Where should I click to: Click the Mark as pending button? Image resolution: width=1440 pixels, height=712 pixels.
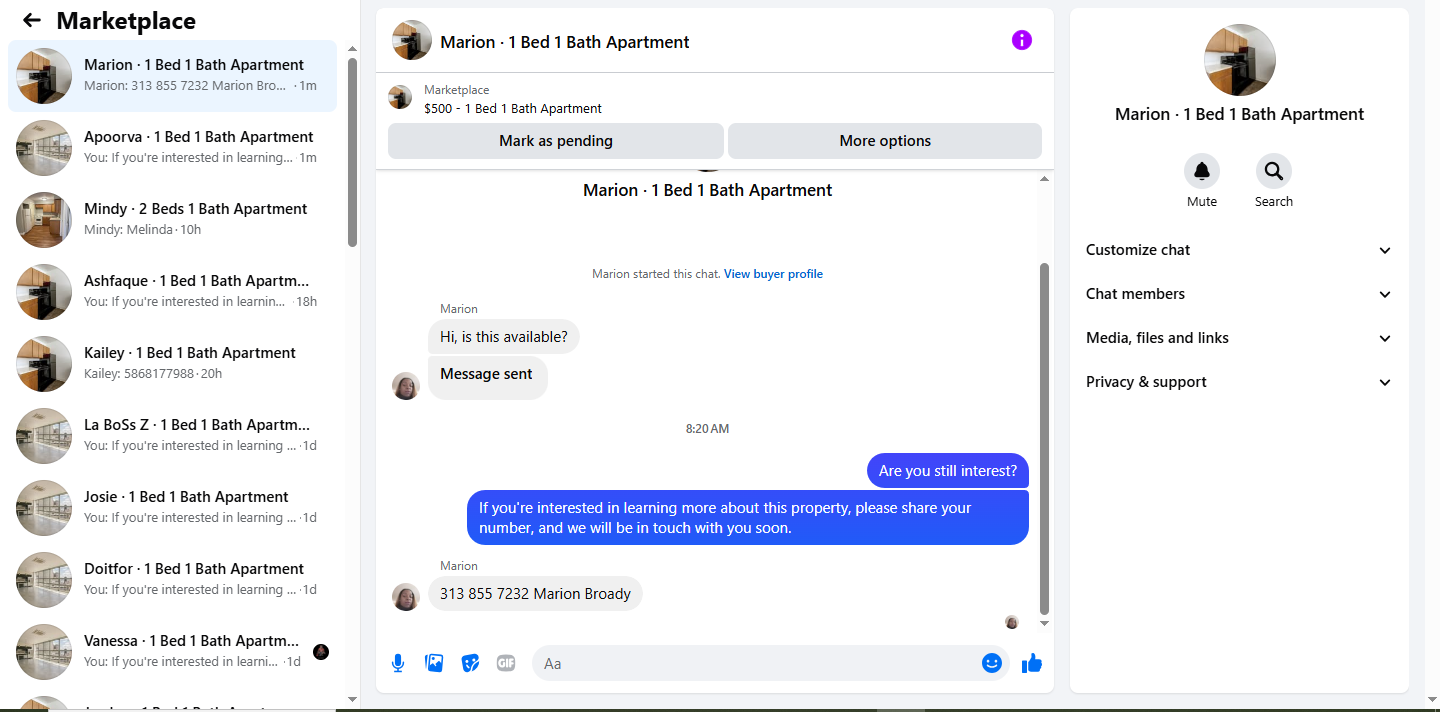556,141
